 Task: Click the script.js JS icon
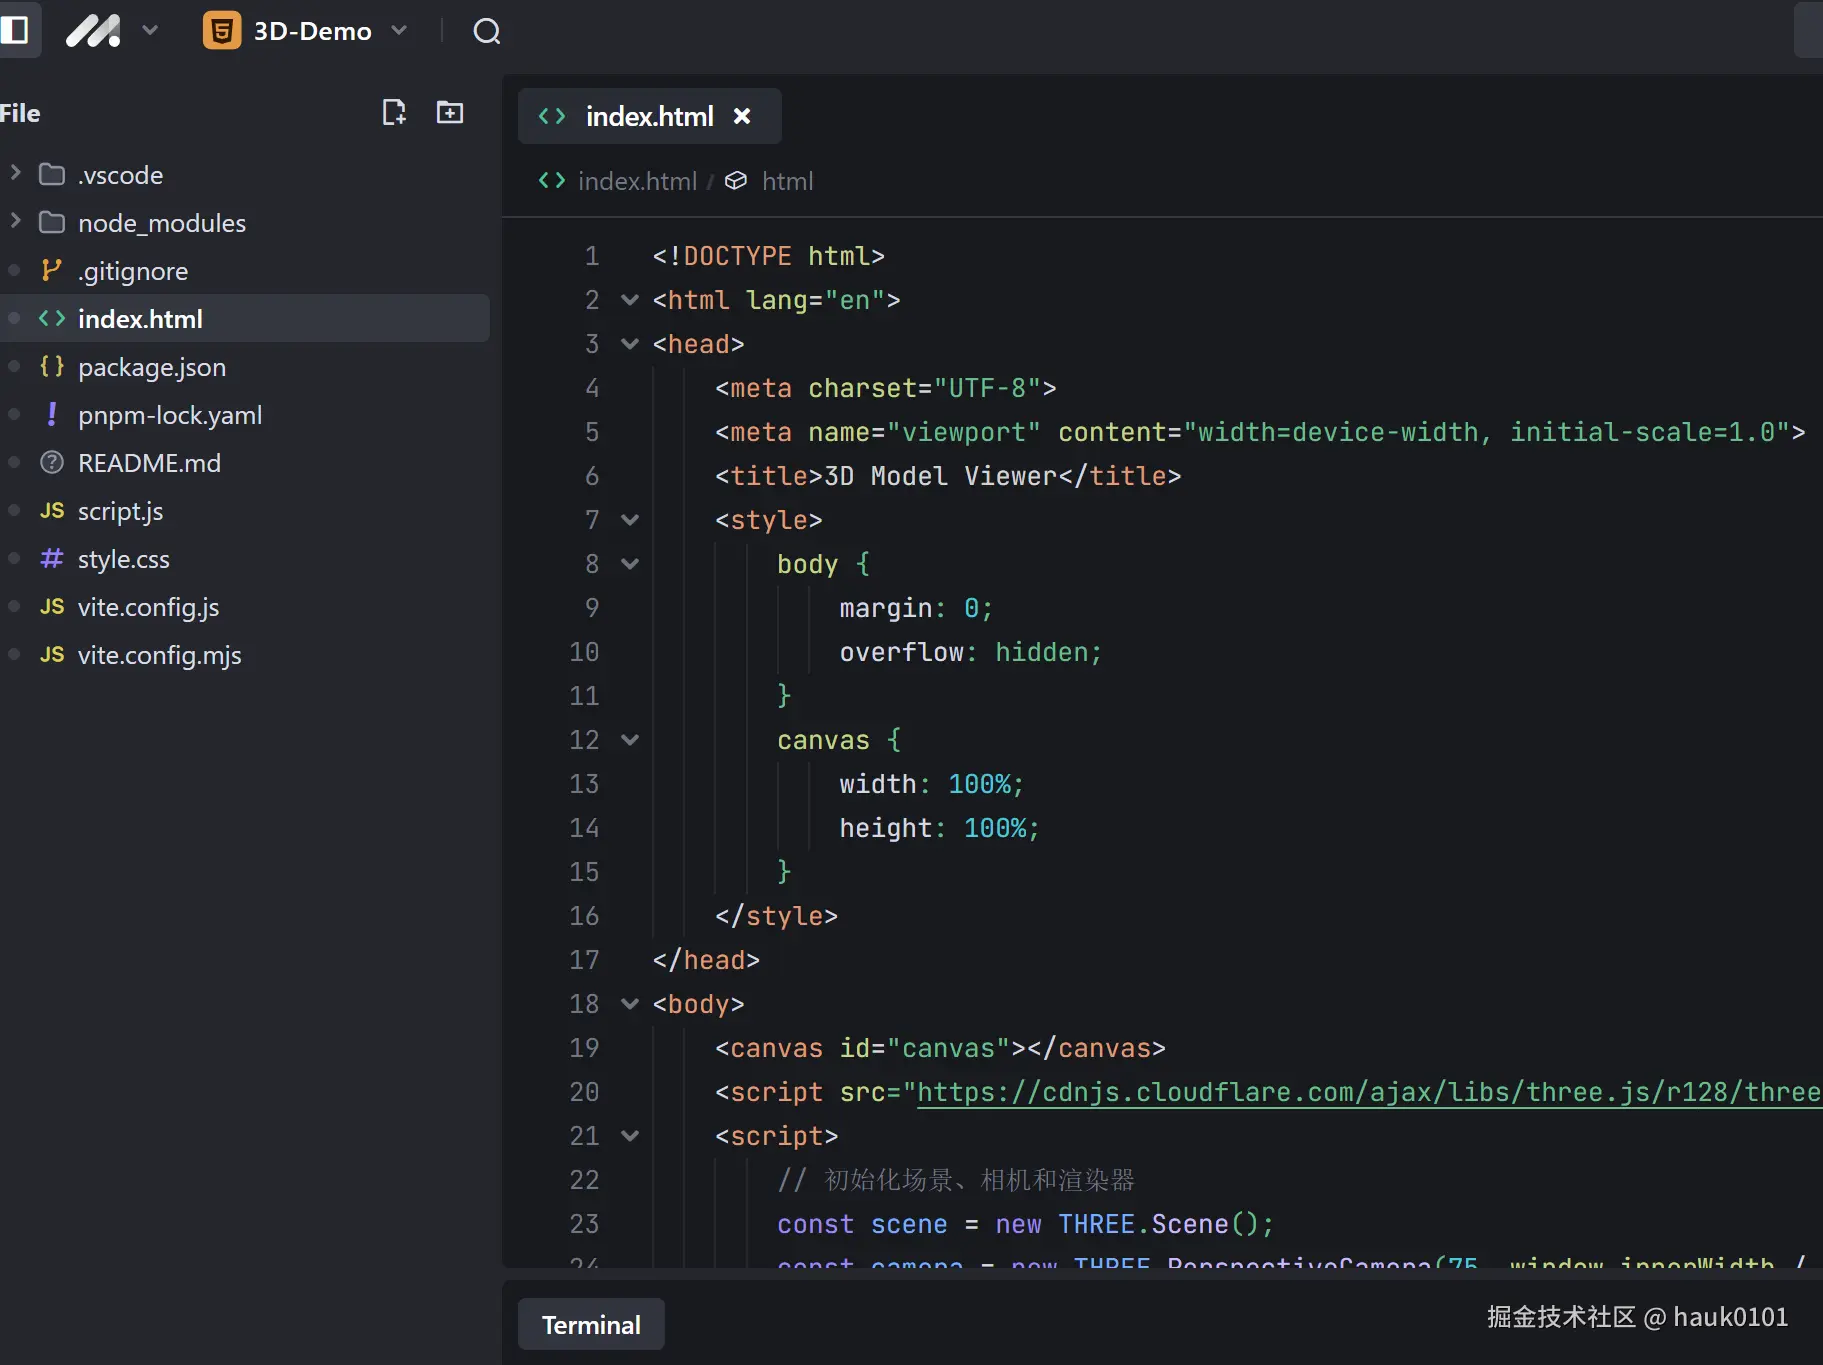click(x=52, y=511)
